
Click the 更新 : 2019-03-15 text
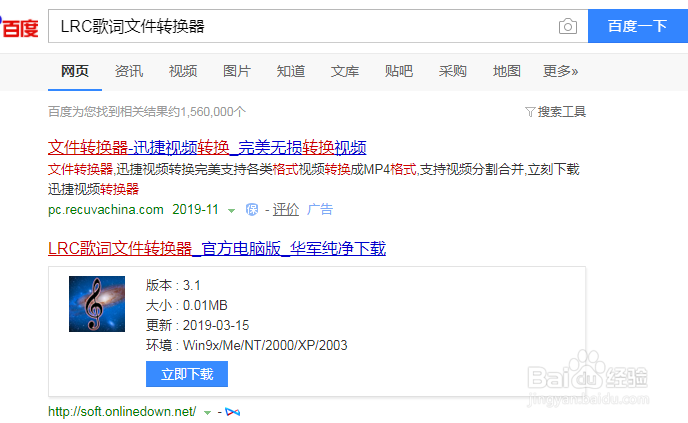coord(197,326)
